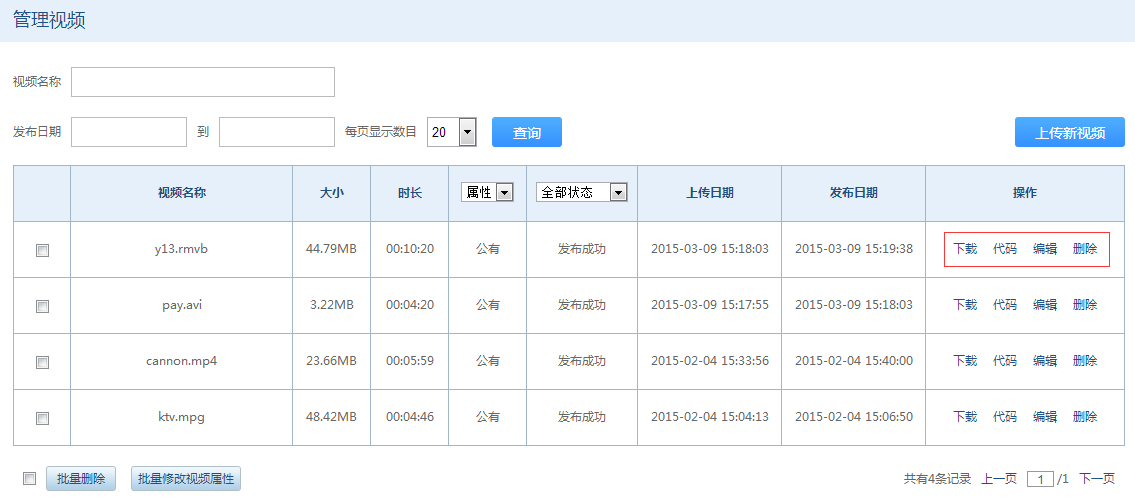Click the page number input box
Screen dimensions: 1135x497
pyautogui.click(x=1040, y=479)
